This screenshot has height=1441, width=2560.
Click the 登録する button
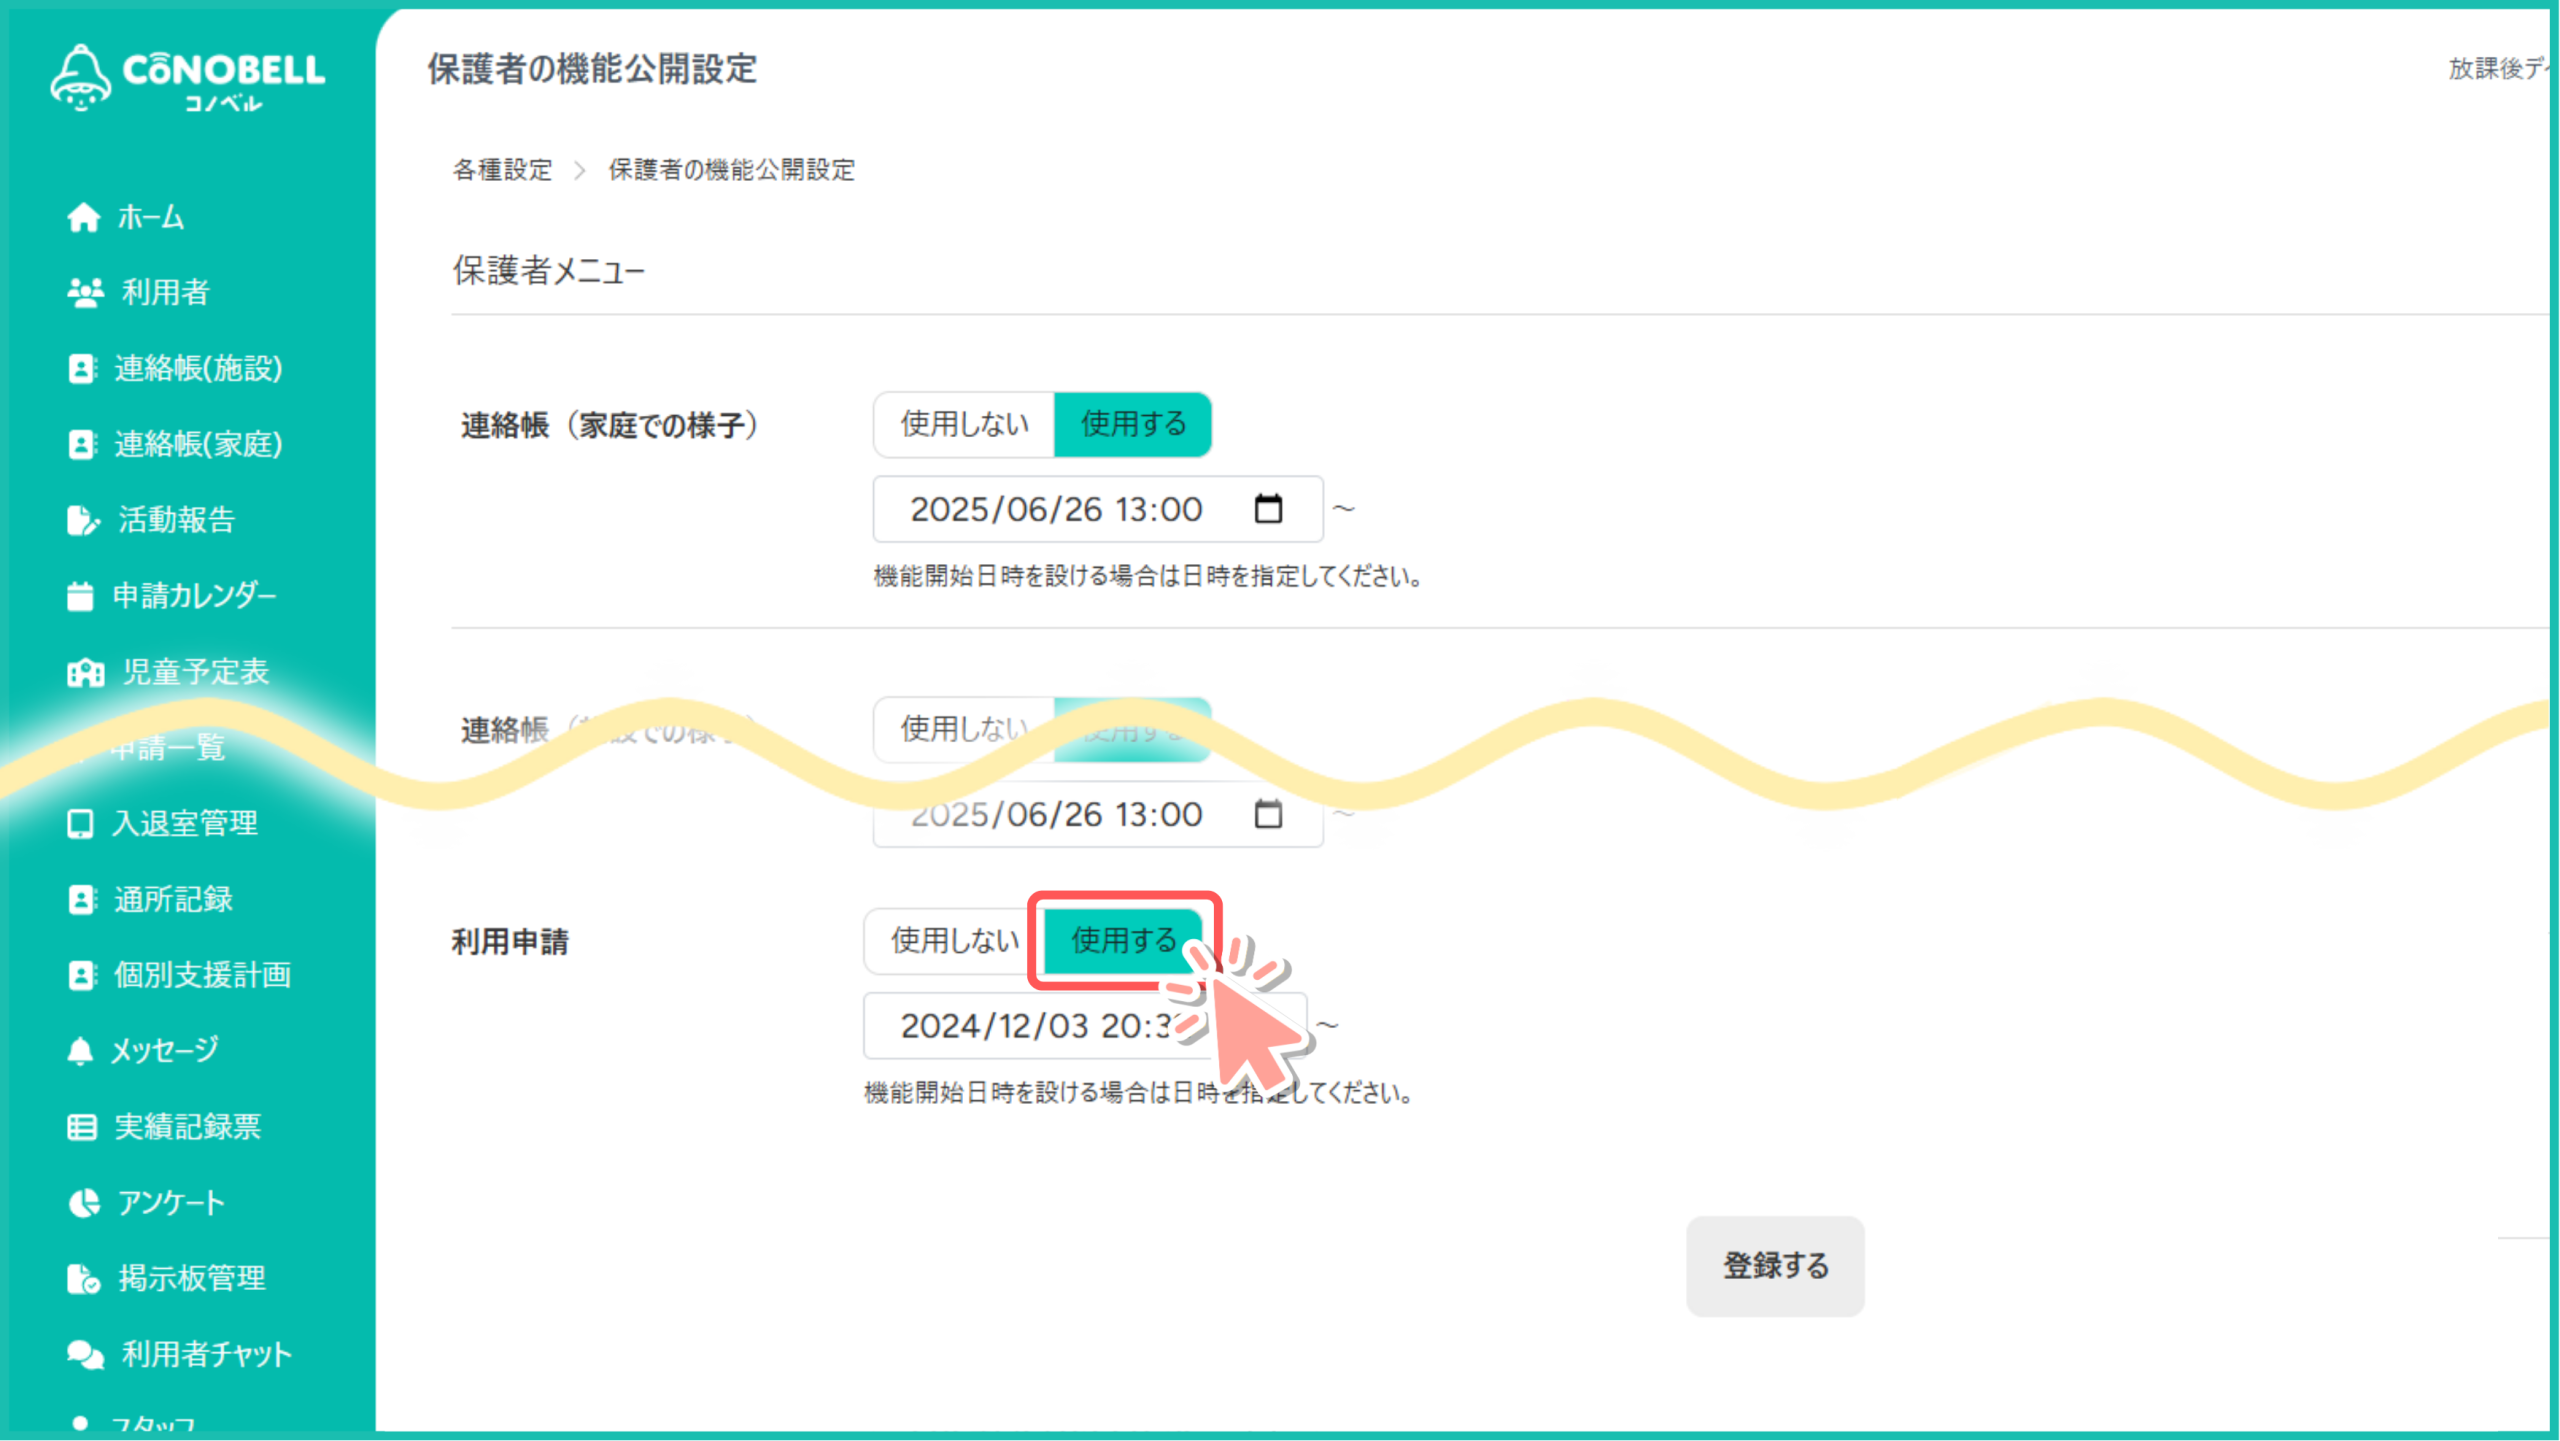[x=1775, y=1266]
